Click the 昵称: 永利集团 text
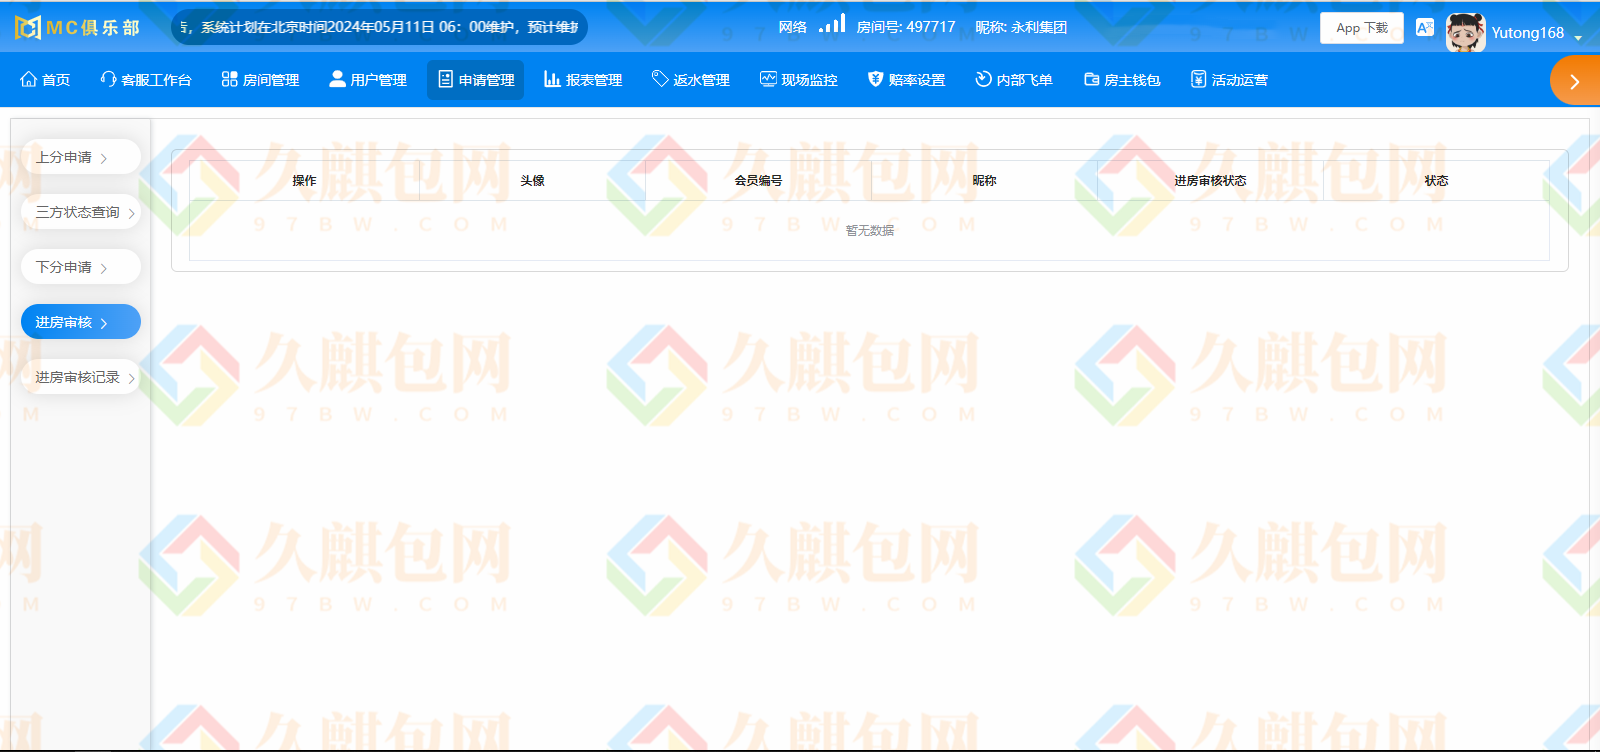The height and width of the screenshot is (752, 1600). click(1021, 27)
